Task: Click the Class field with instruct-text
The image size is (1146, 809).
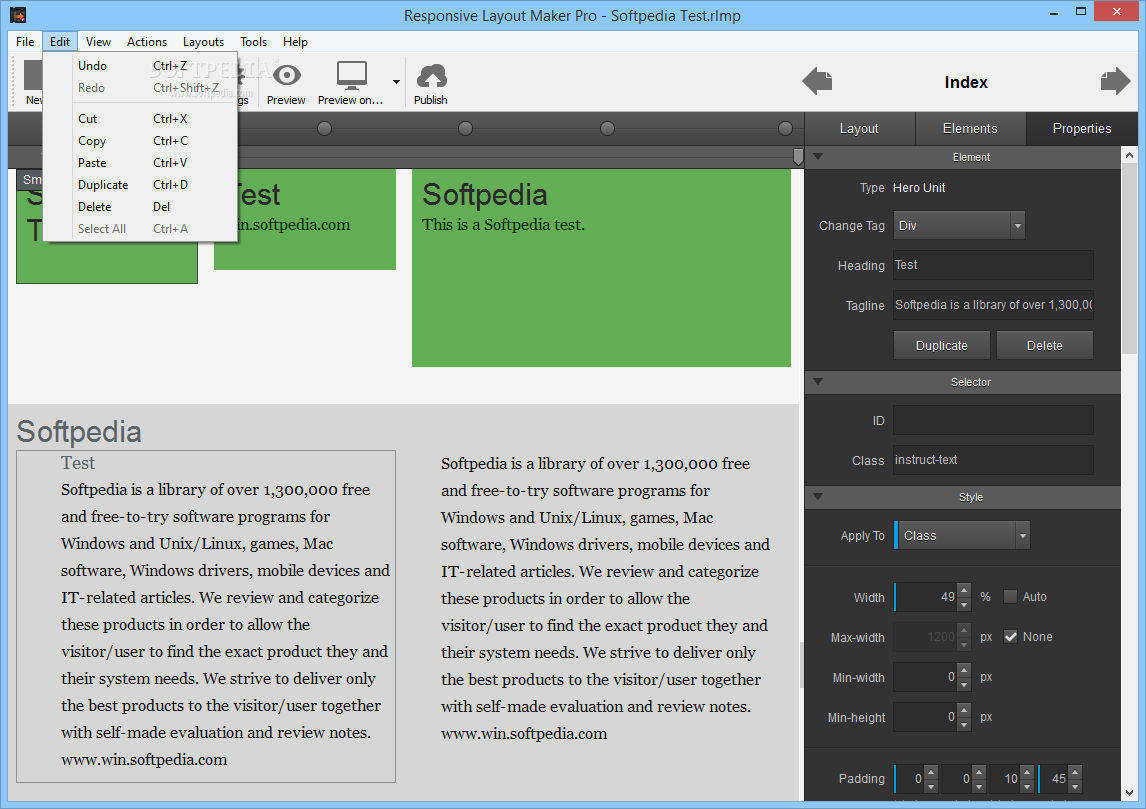Action: (993, 460)
